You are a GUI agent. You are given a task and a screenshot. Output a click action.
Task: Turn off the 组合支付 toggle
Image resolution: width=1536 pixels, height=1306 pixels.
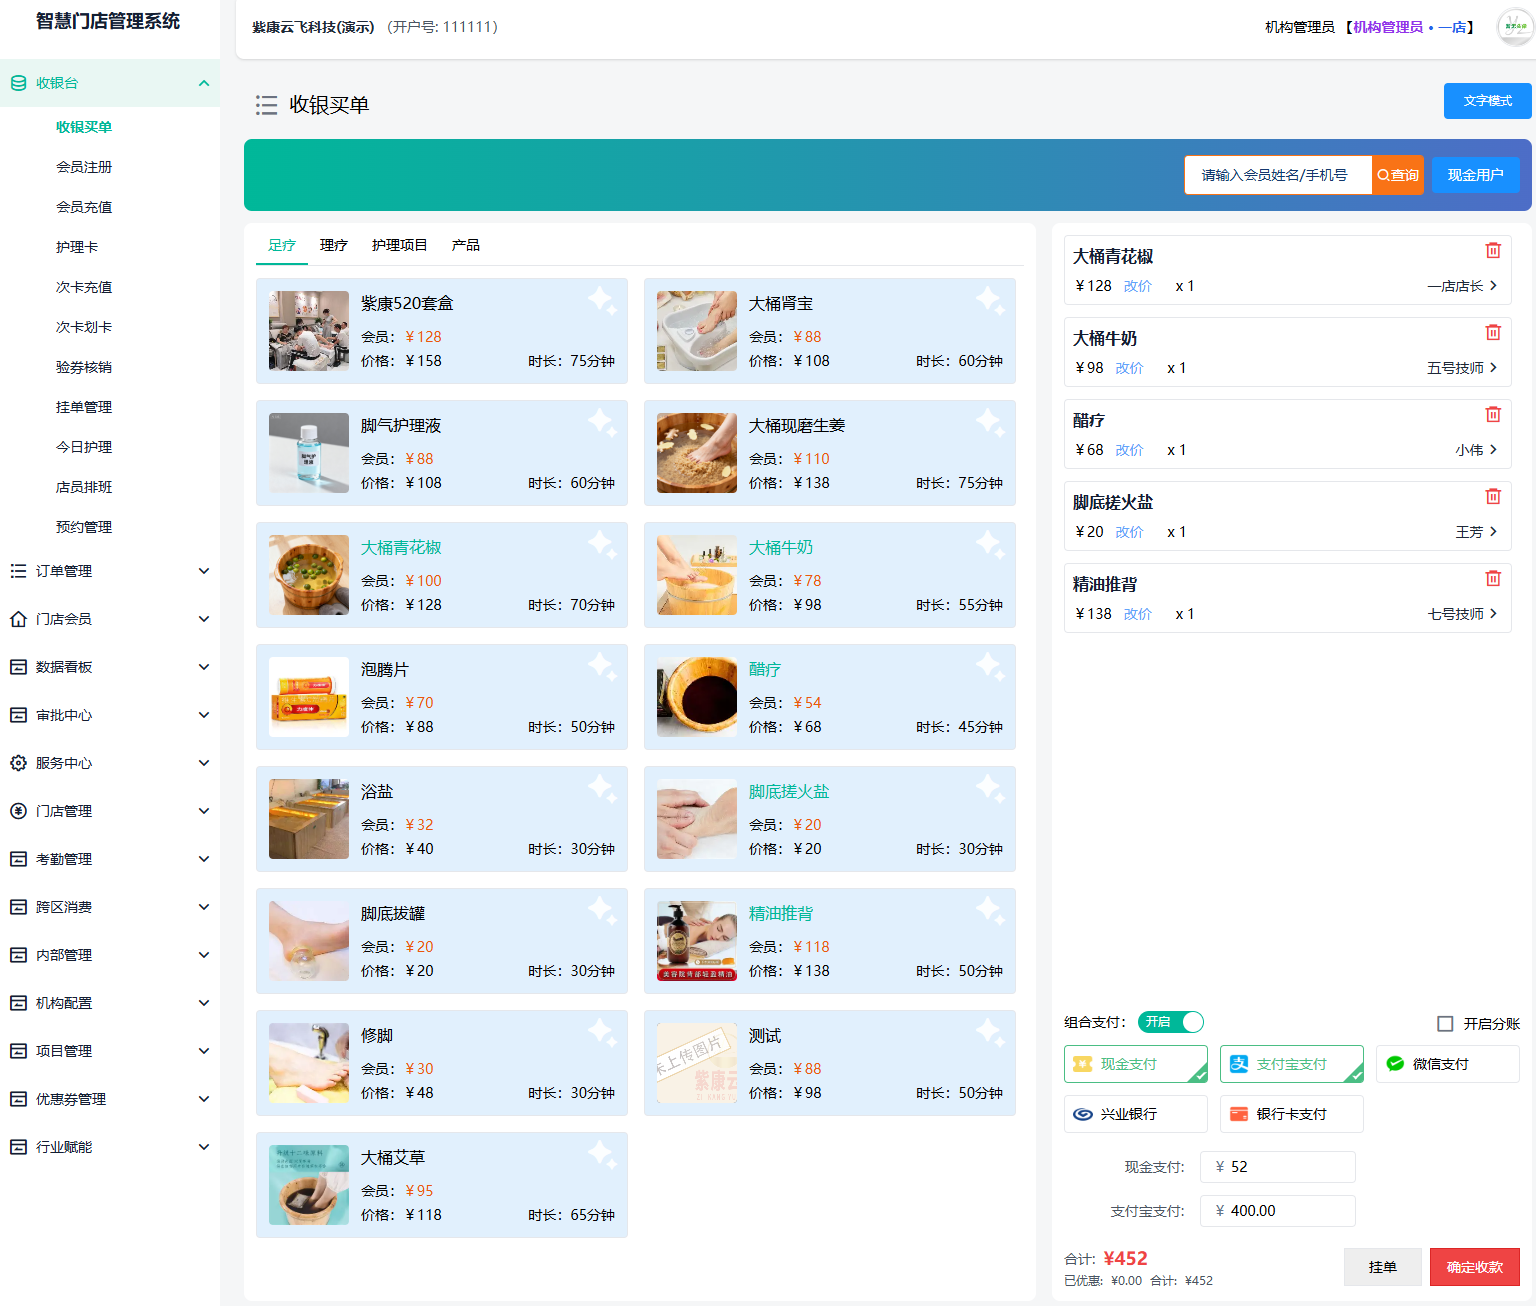1170,1022
